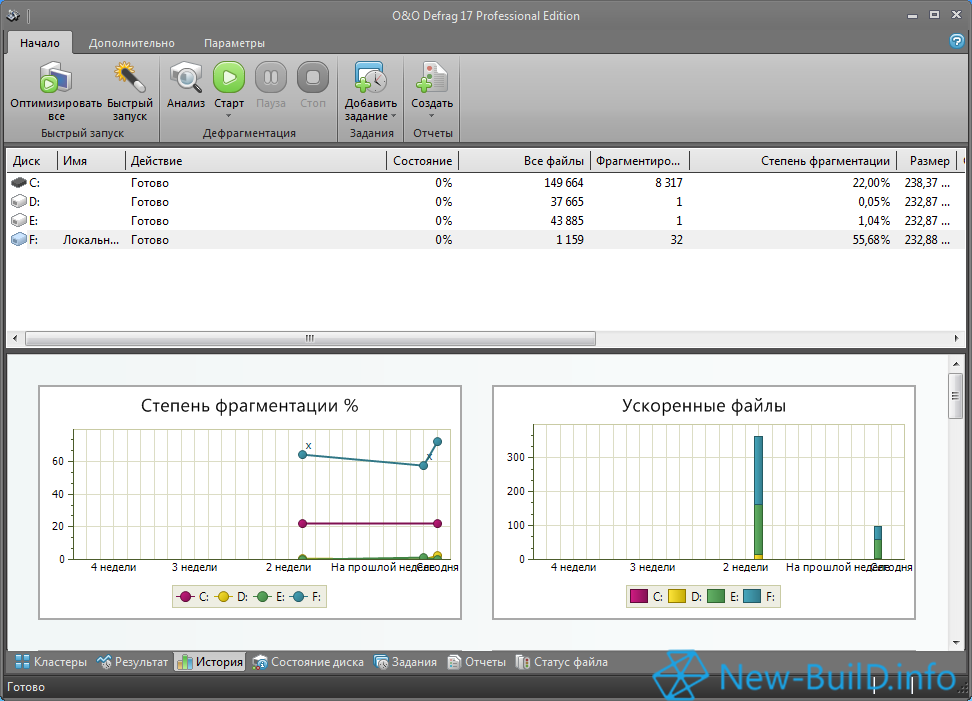Click C: legend marker in fragmentation chart
The image size is (972, 701).
pos(185,597)
